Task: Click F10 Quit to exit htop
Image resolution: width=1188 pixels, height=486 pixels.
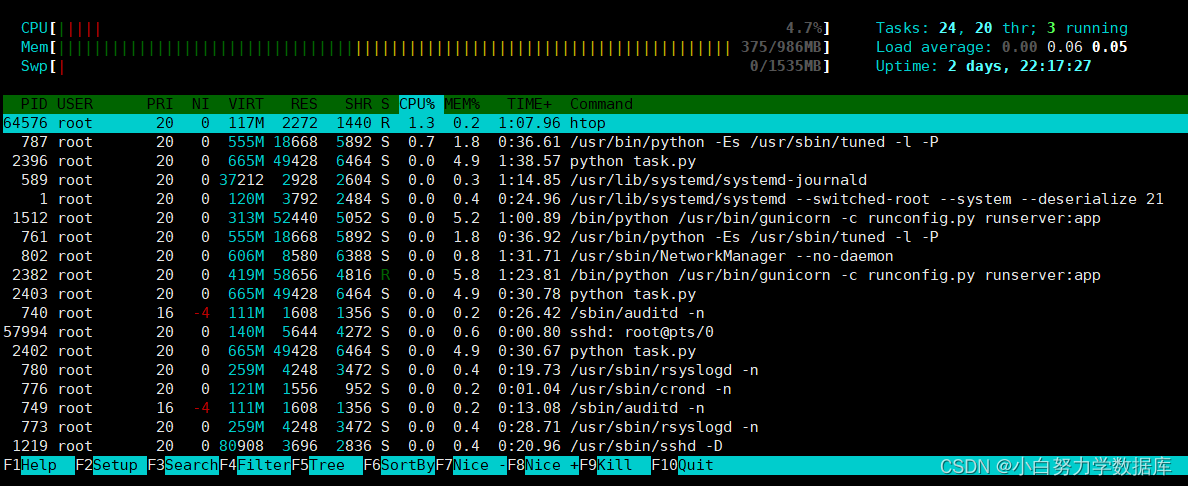Action: click(x=683, y=465)
